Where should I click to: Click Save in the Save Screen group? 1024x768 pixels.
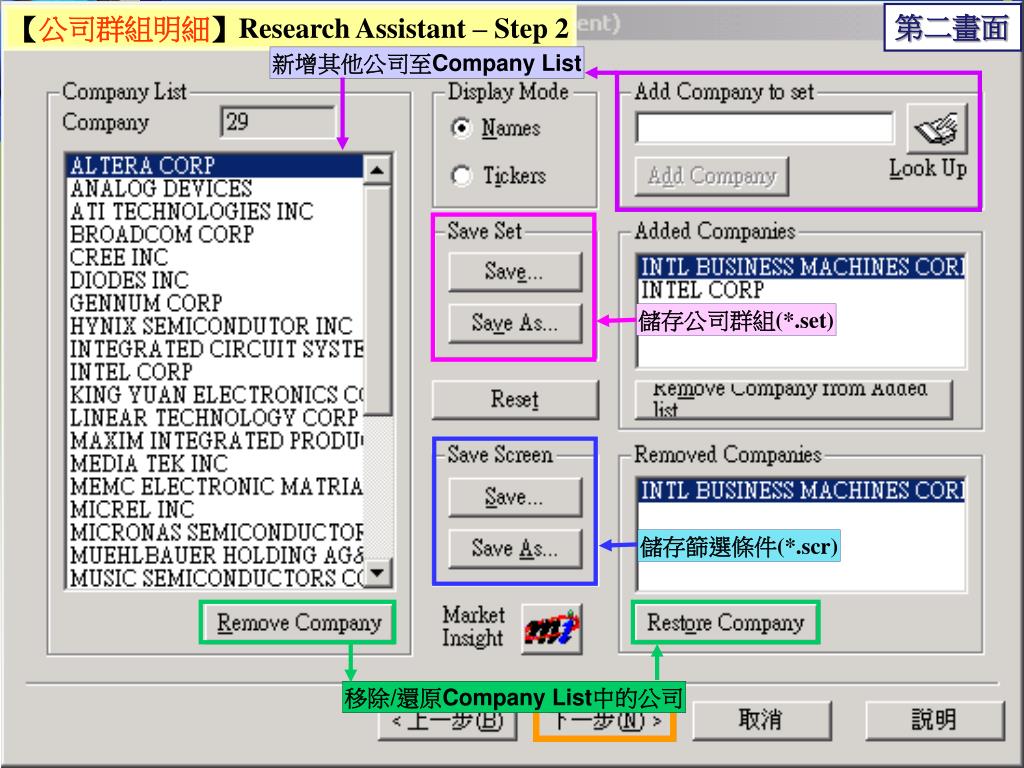(x=515, y=497)
